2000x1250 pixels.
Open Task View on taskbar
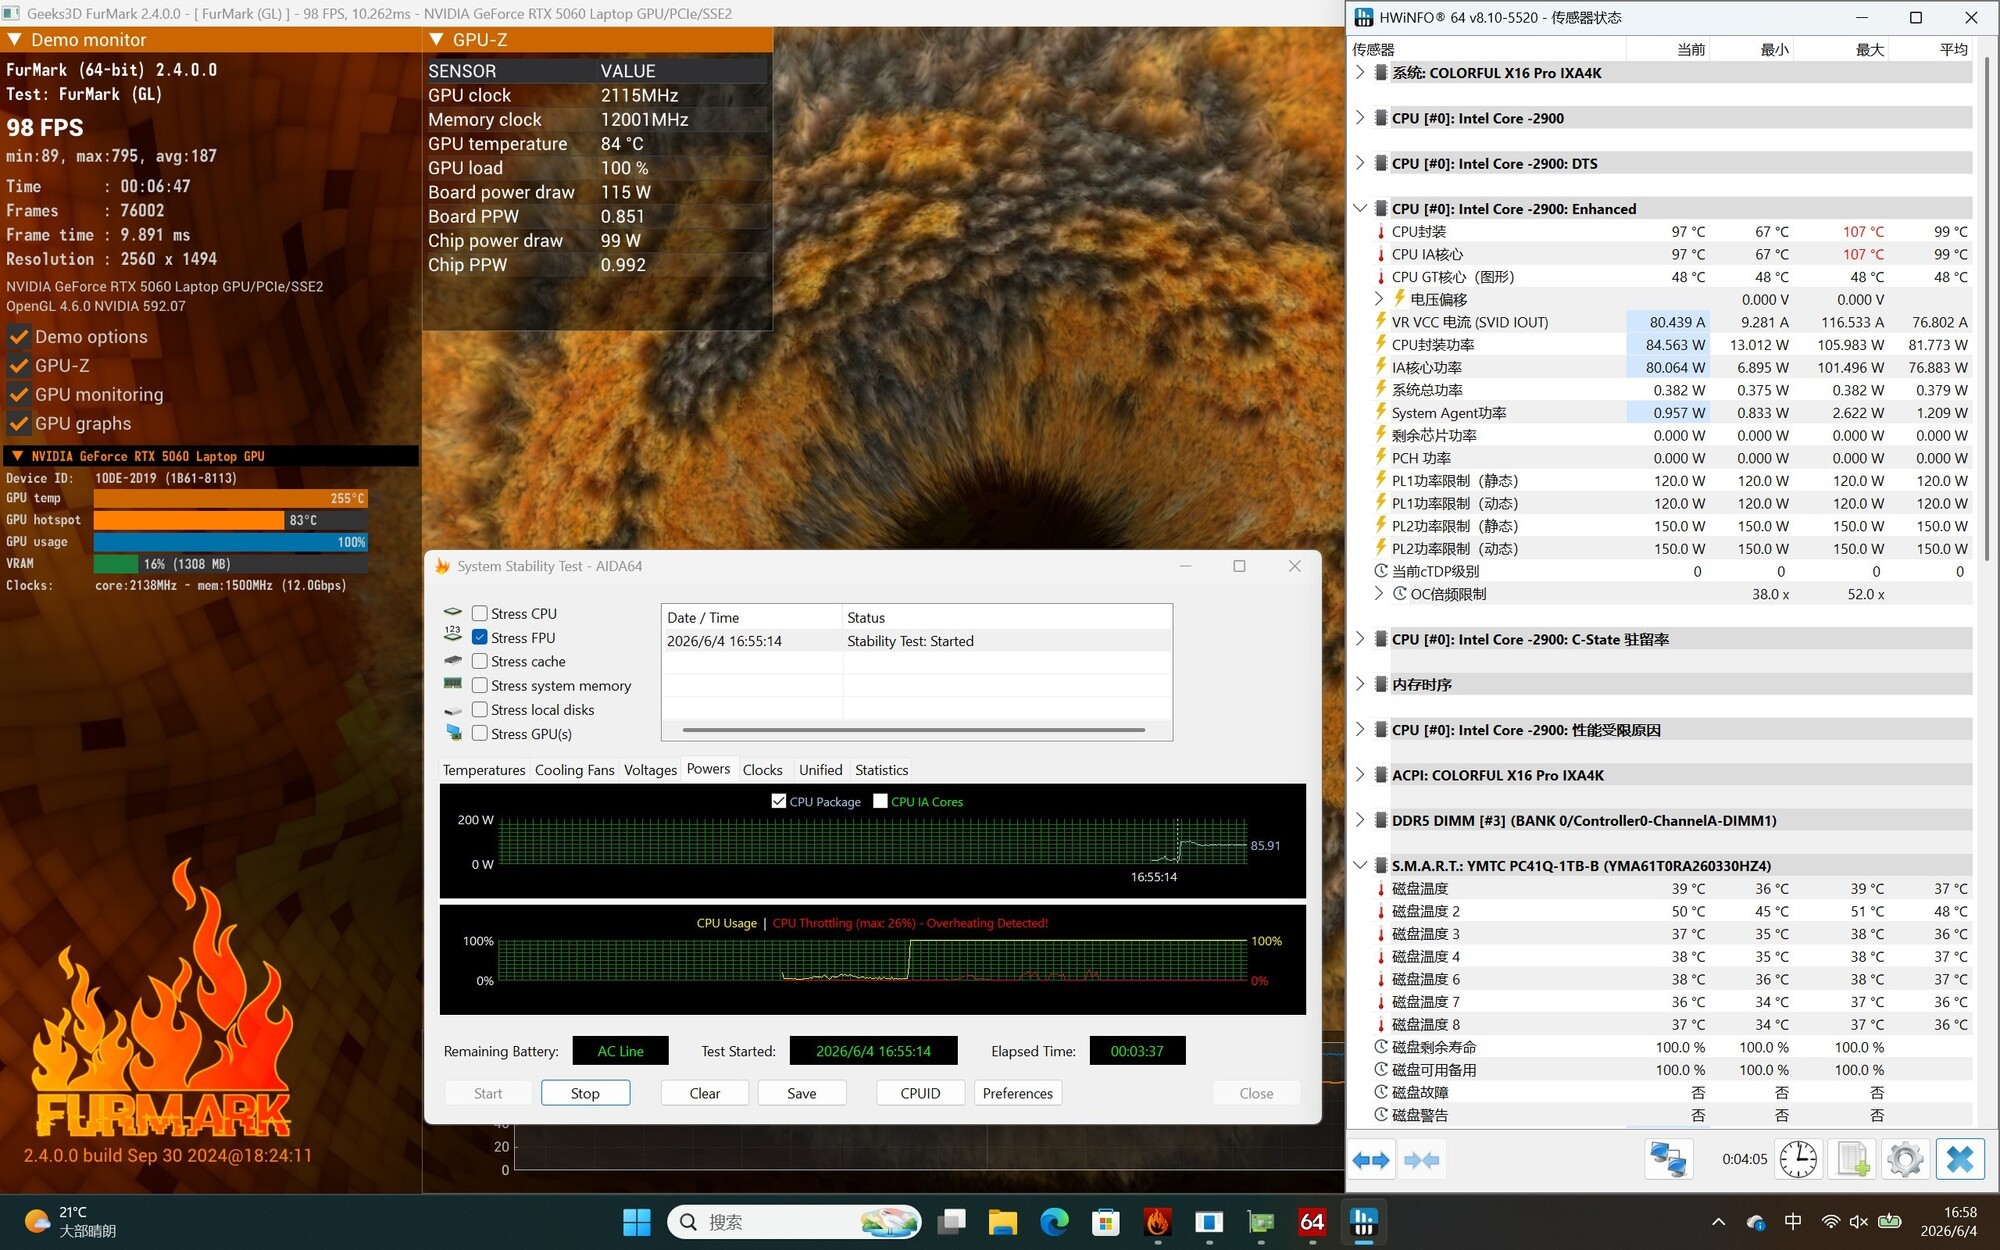coord(951,1222)
